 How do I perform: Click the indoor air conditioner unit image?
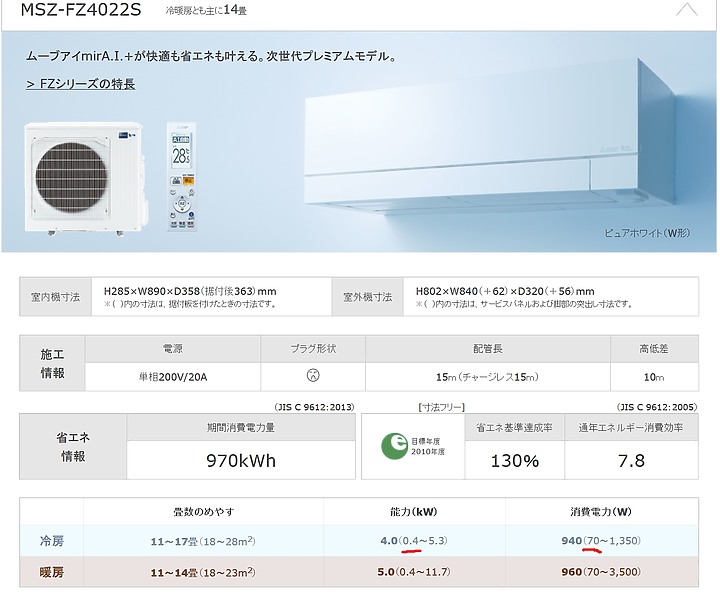pos(489,138)
